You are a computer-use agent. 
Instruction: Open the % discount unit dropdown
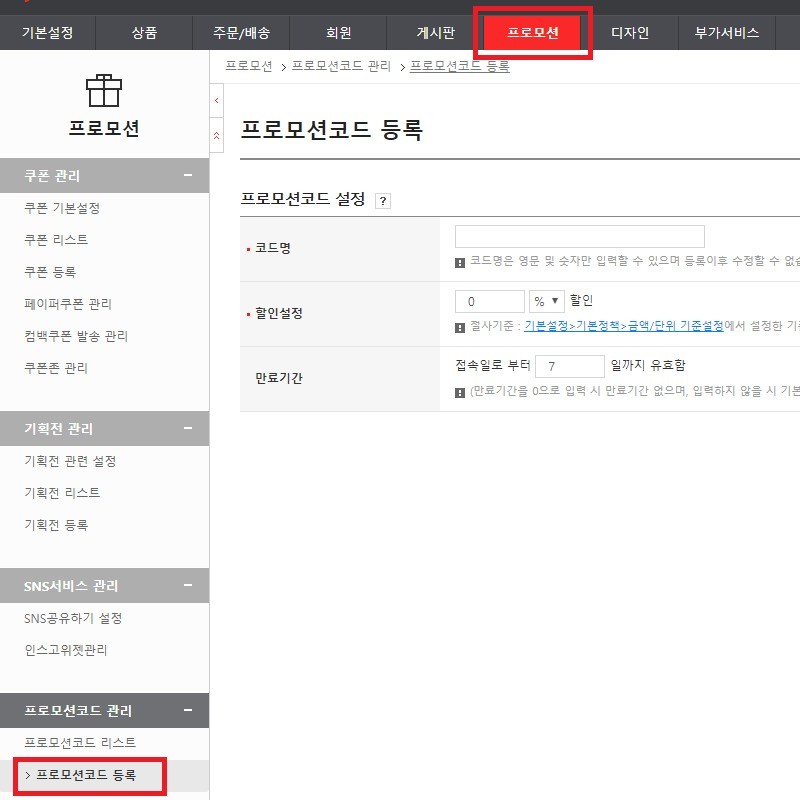click(x=546, y=301)
